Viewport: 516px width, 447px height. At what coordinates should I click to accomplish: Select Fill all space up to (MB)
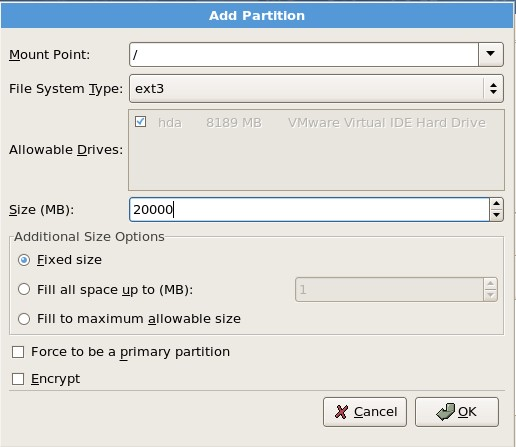coord(24,289)
